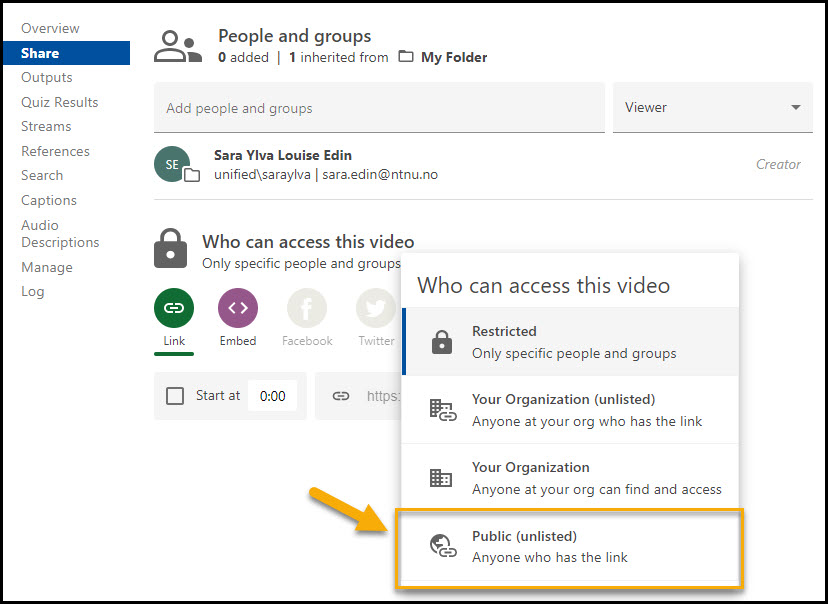Click the globe-with-link Public unlisted icon

[x=443, y=546]
